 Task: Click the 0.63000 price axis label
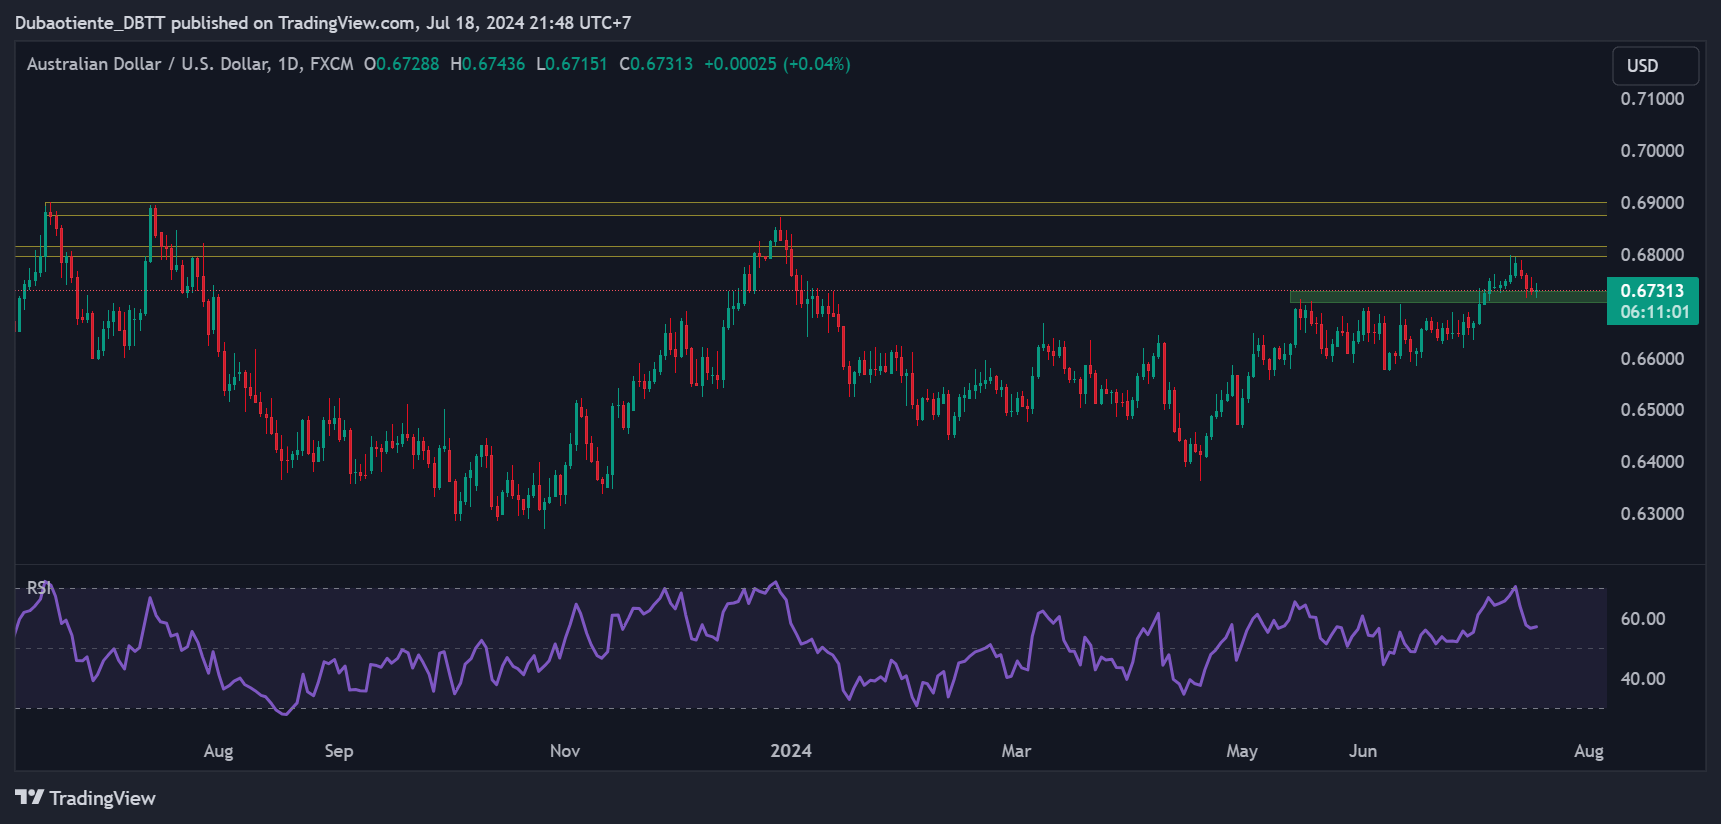click(1652, 514)
